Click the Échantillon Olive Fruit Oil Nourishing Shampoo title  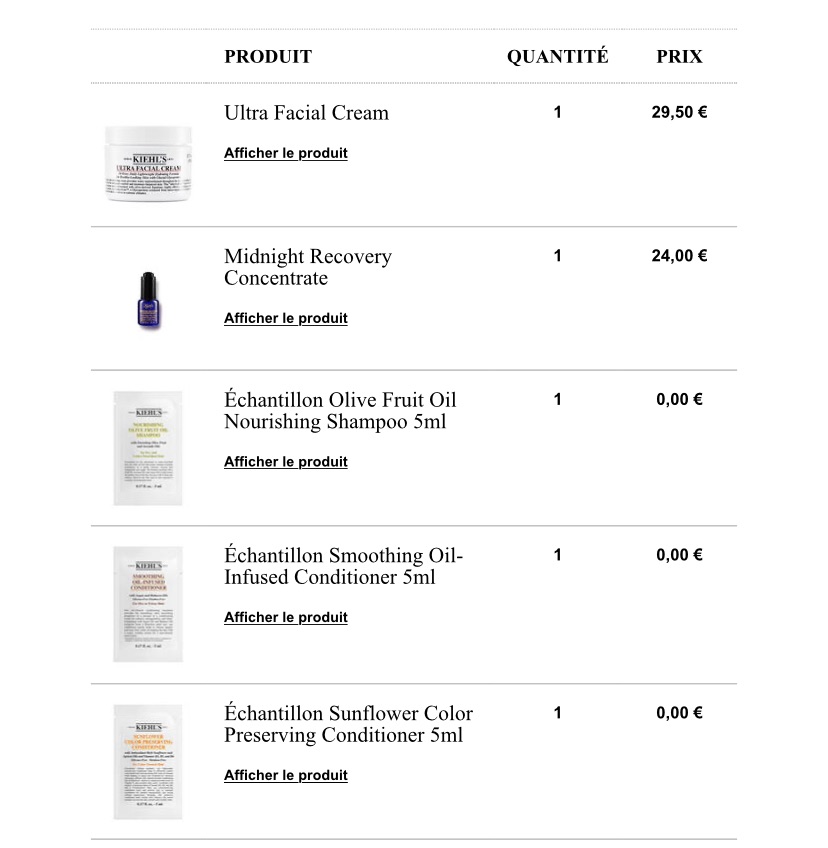click(340, 410)
